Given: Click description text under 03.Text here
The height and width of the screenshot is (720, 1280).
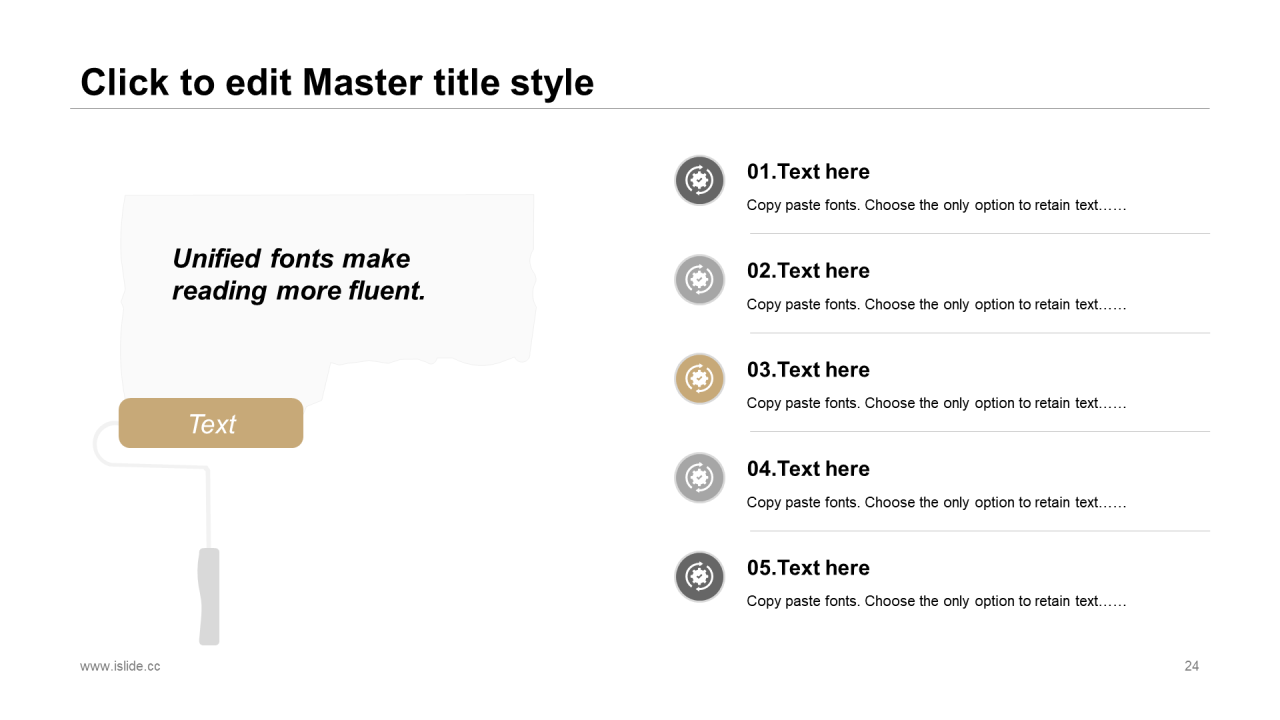Looking at the screenshot, I should click(x=936, y=404).
